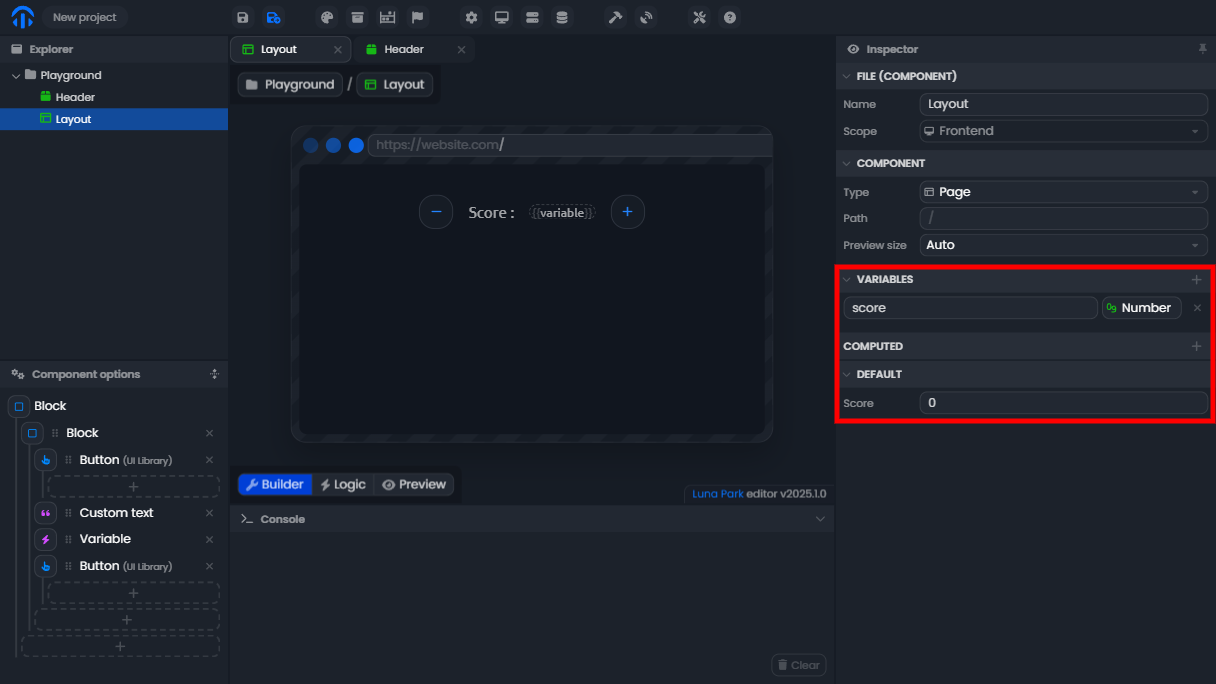Image resolution: width=1216 pixels, height=684 pixels.
Task: Remove the Custom text component
Action: click(x=210, y=513)
